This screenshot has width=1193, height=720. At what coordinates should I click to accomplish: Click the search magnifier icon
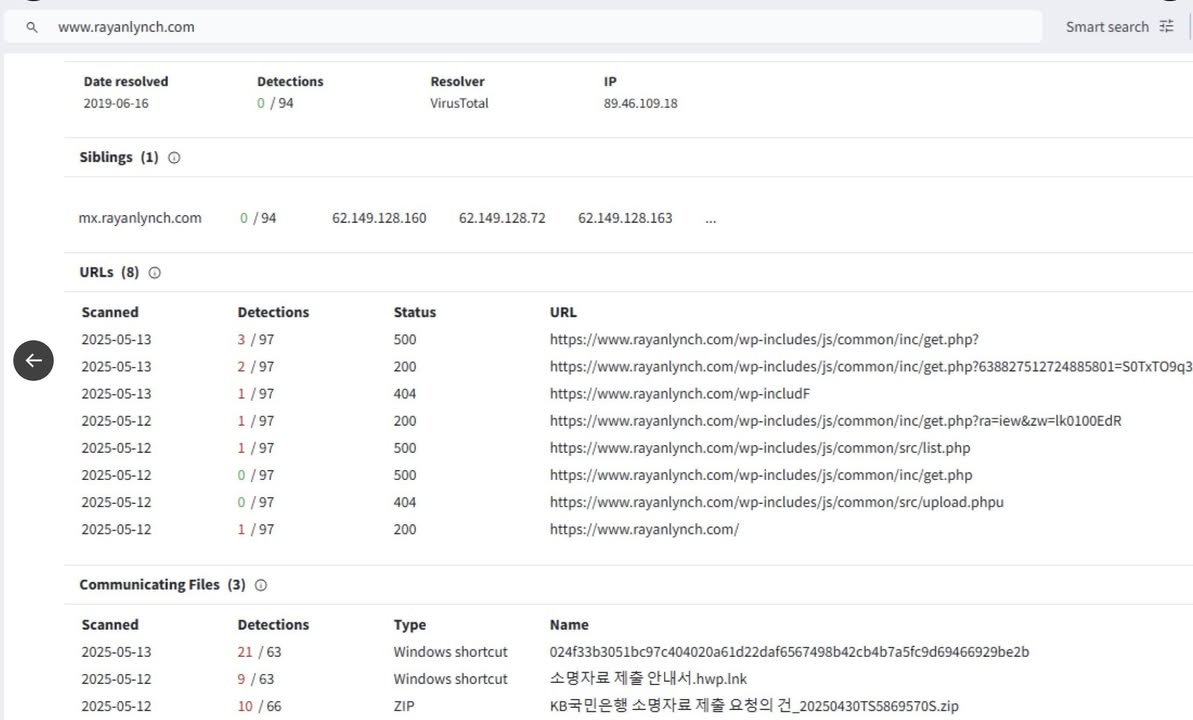click(x=31, y=27)
